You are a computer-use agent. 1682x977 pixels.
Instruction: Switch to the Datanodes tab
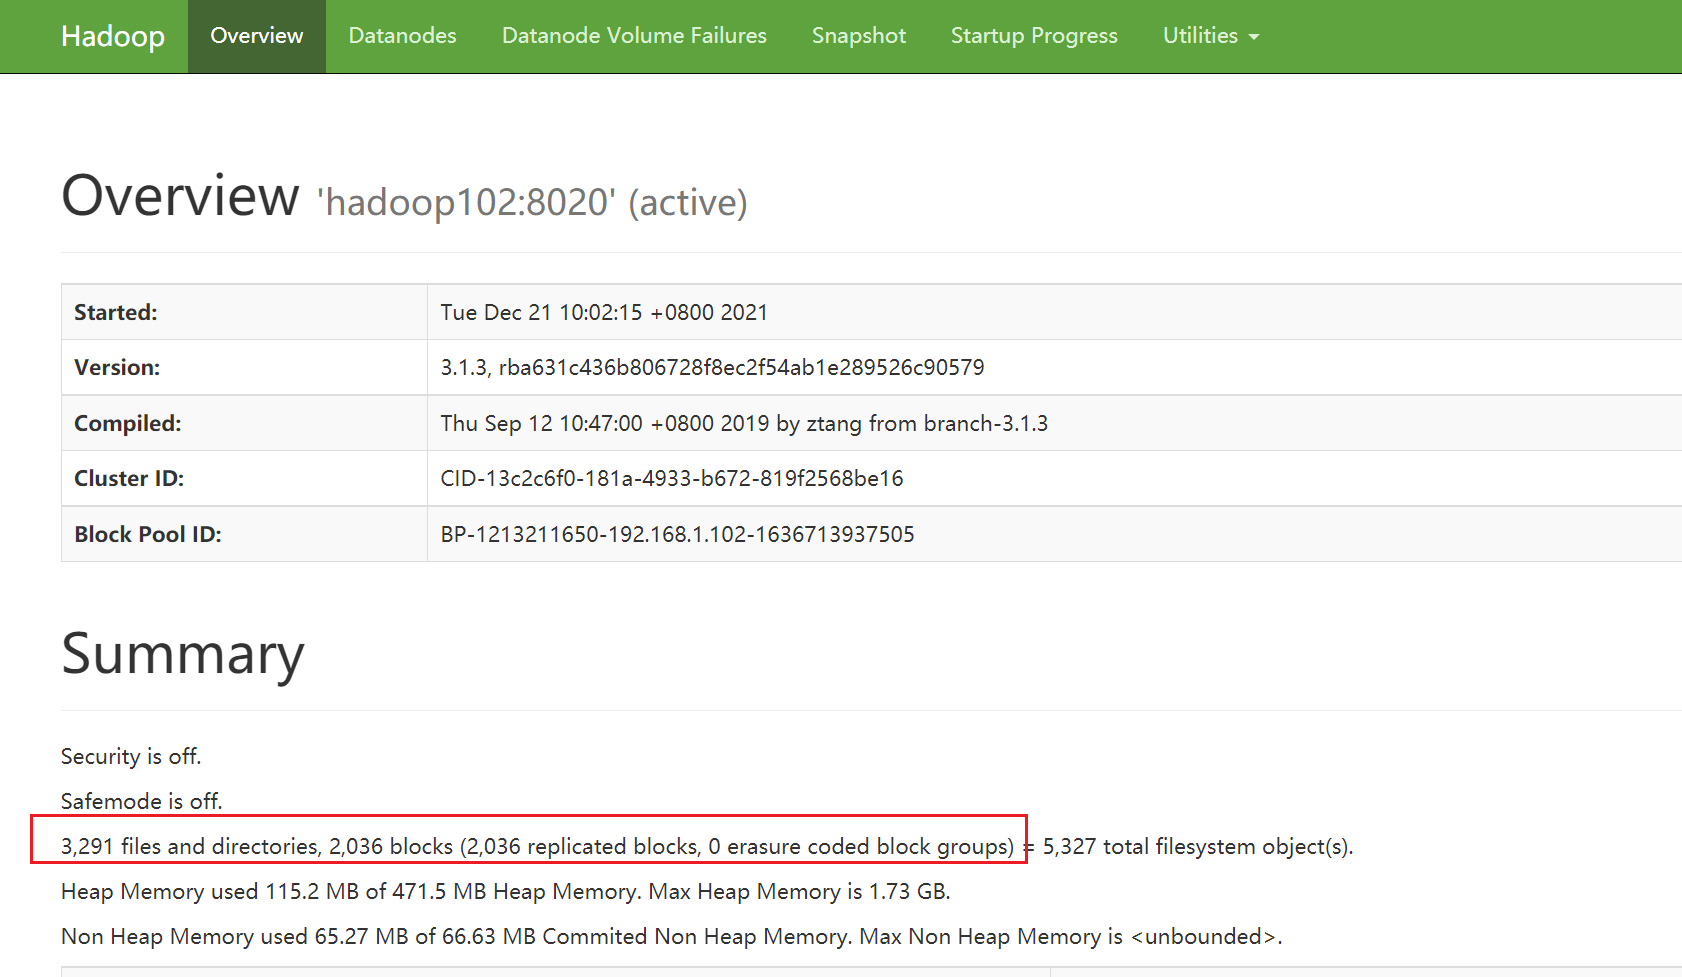(x=402, y=36)
